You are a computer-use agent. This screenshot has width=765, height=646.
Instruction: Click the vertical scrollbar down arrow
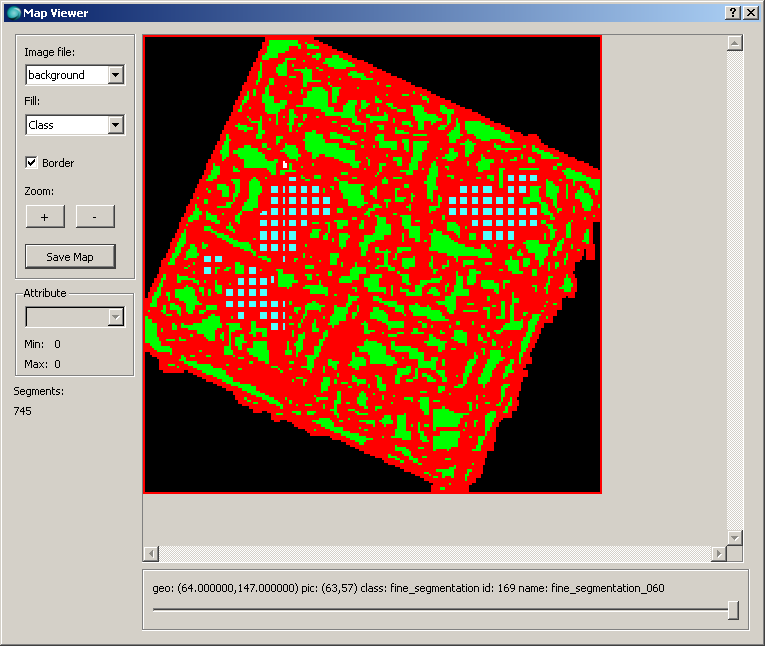click(735, 537)
